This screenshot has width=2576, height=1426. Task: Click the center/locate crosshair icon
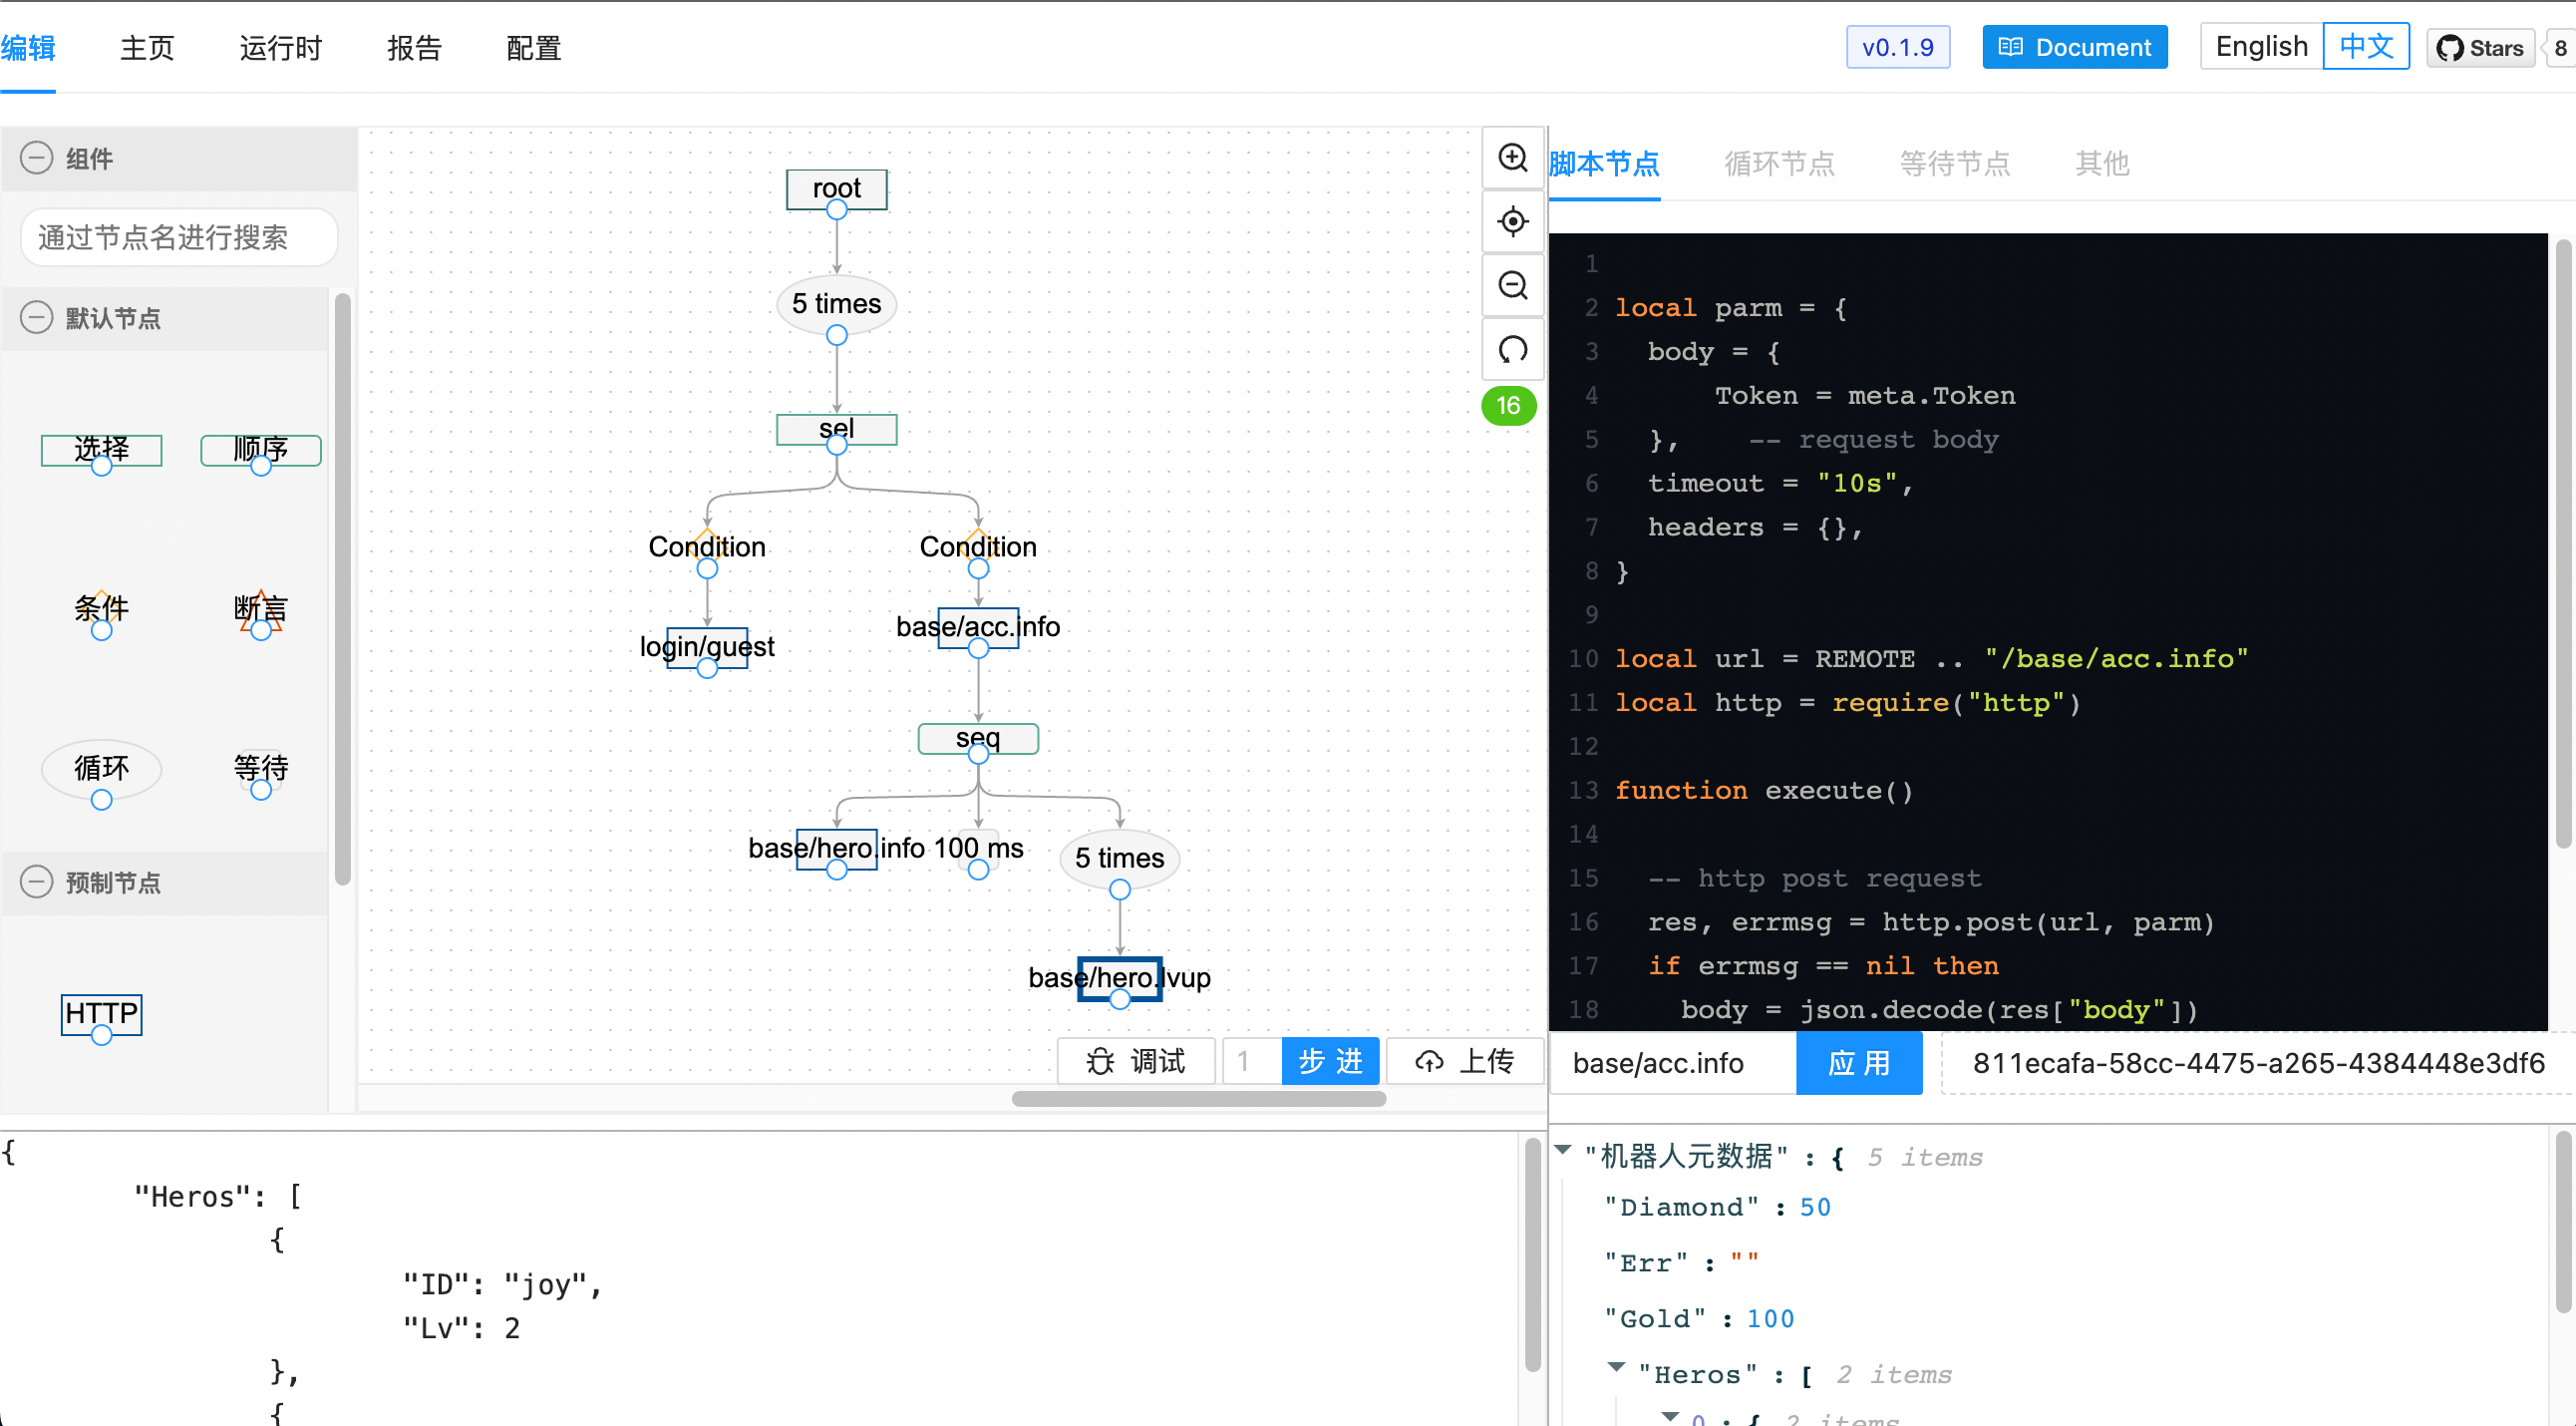(1512, 222)
